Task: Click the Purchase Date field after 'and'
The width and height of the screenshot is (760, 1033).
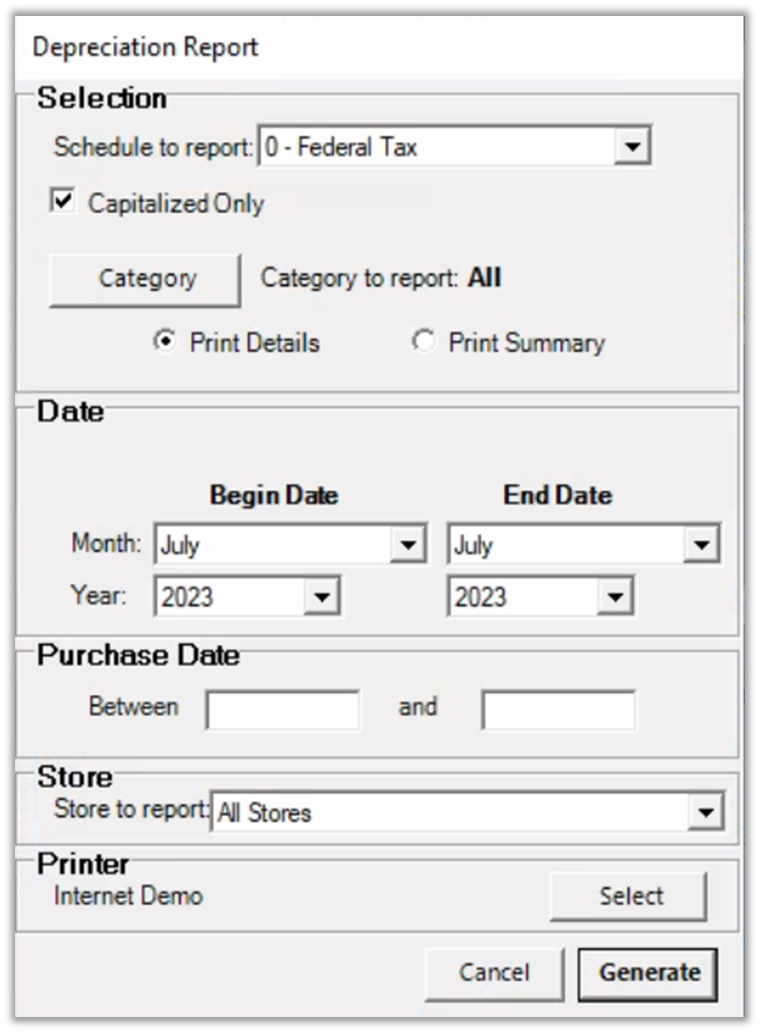Action: pos(558,710)
